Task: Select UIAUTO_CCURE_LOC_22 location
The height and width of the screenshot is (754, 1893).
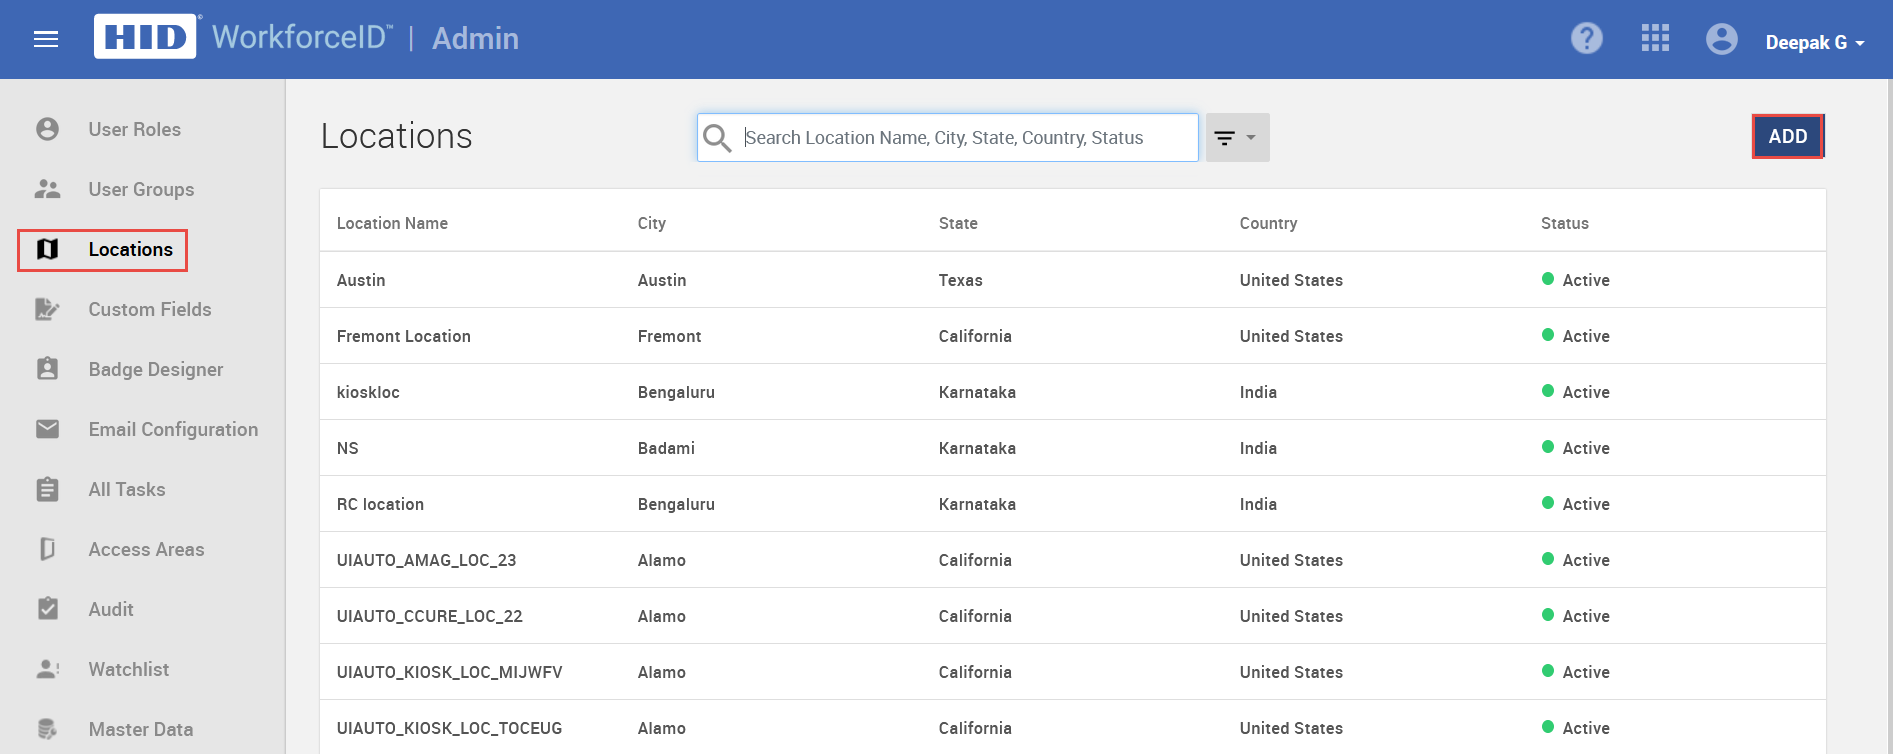Action: click(x=1072, y=616)
